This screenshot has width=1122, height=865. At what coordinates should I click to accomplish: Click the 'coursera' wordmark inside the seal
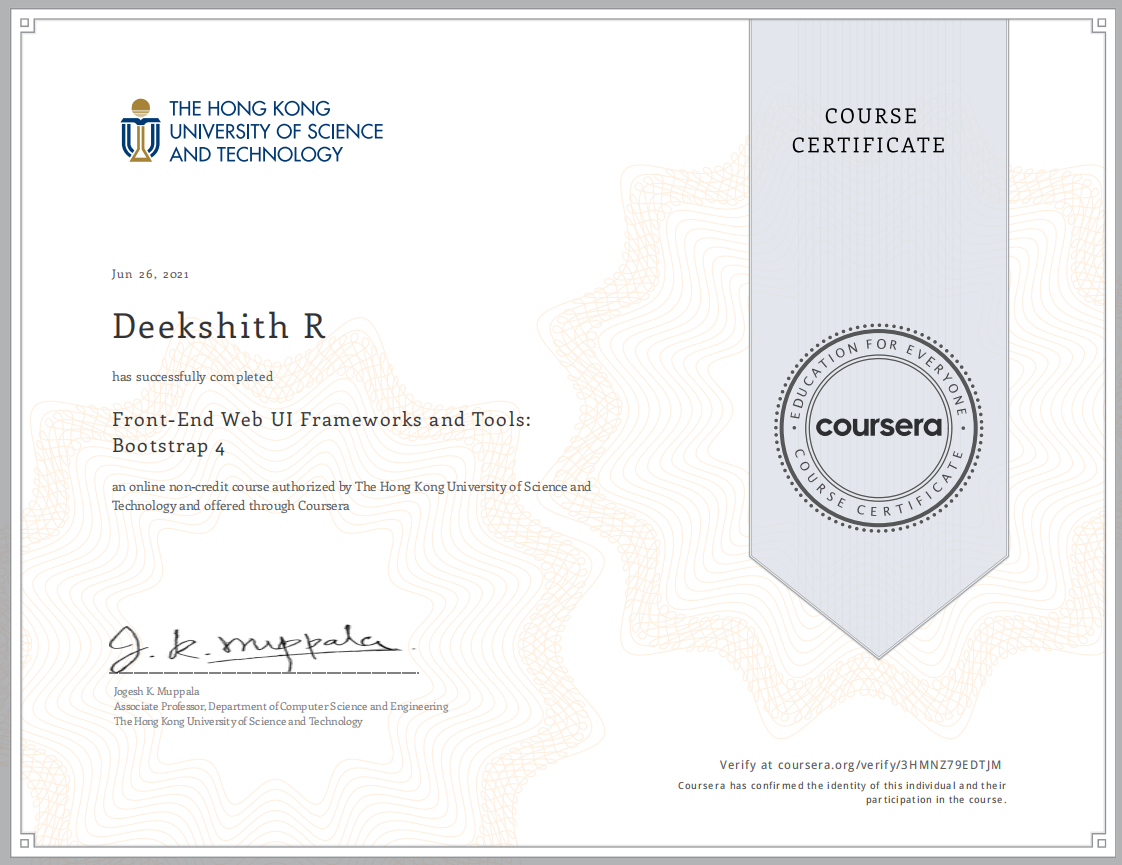(x=879, y=426)
